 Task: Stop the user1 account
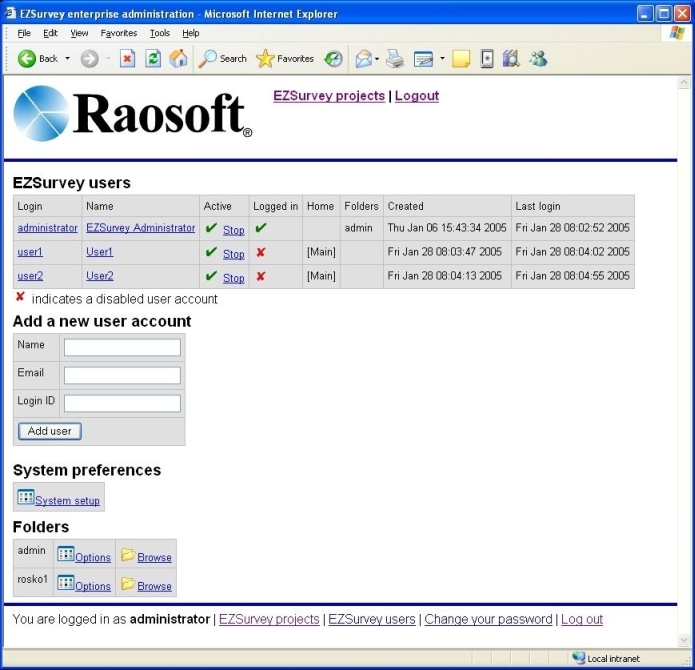tap(233, 254)
